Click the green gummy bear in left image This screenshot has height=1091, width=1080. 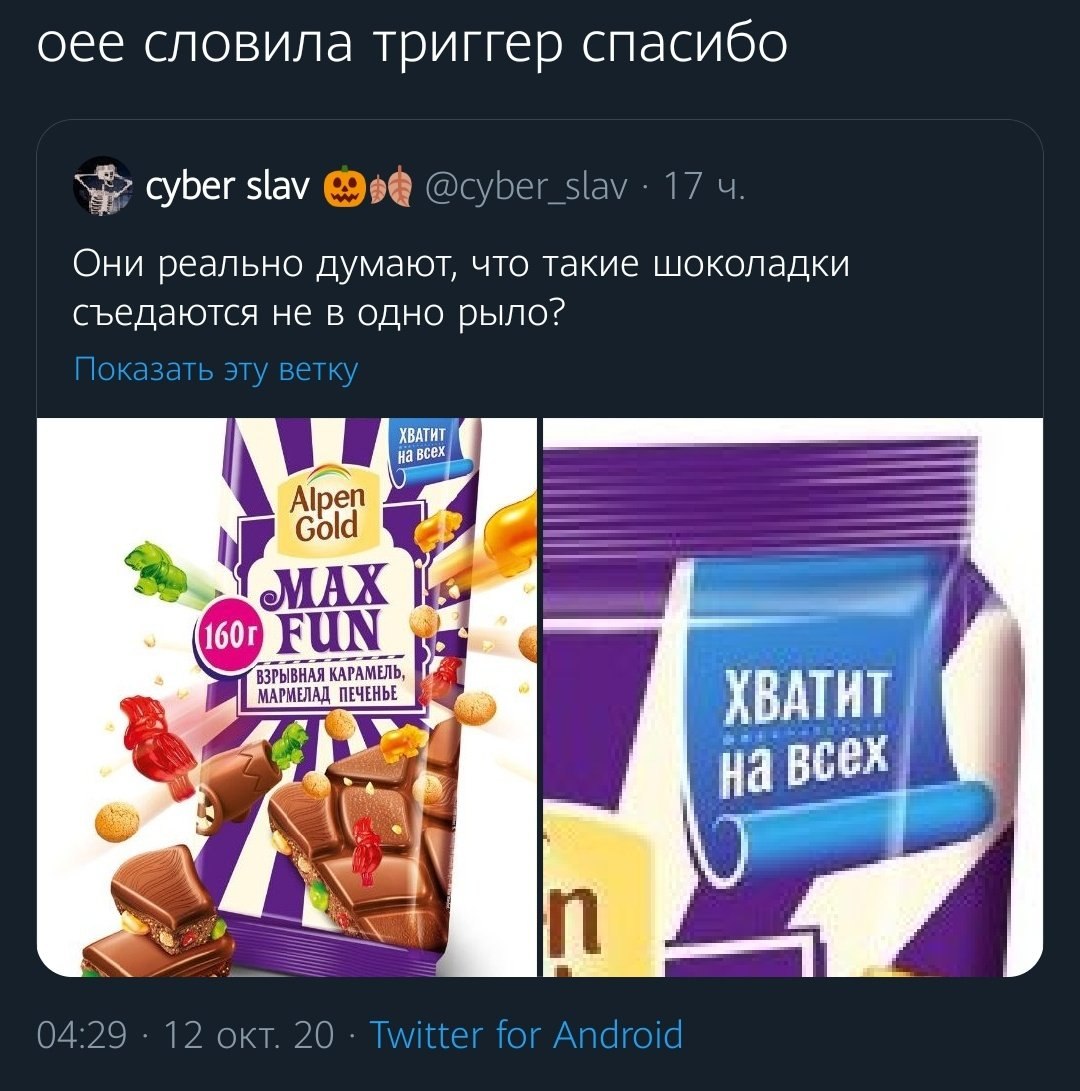coord(159,572)
